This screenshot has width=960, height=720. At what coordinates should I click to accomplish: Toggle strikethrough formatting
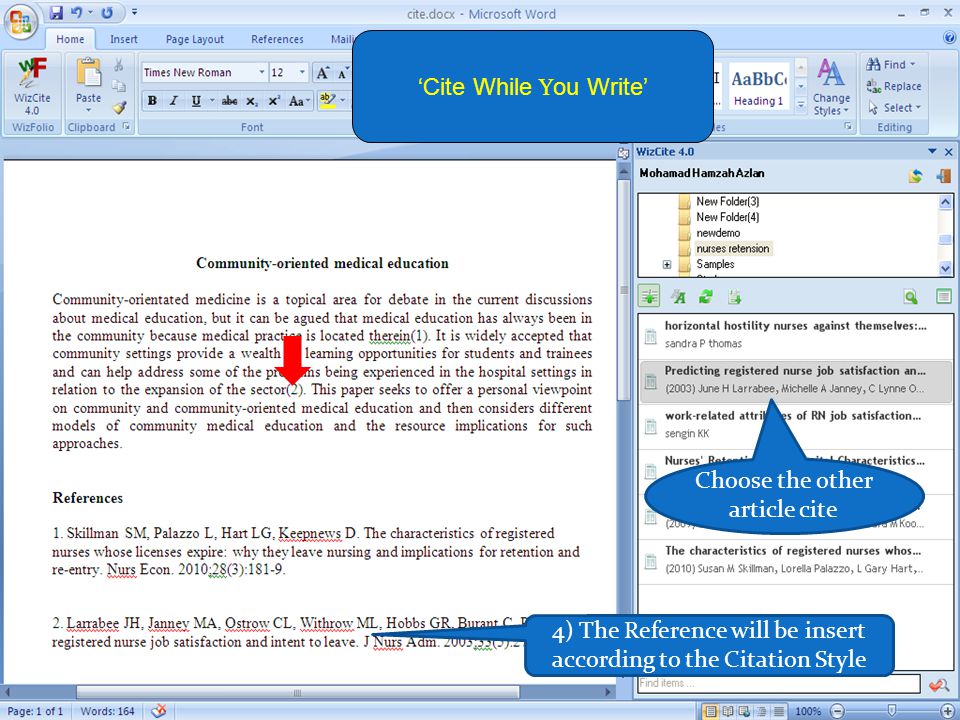coord(230,101)
